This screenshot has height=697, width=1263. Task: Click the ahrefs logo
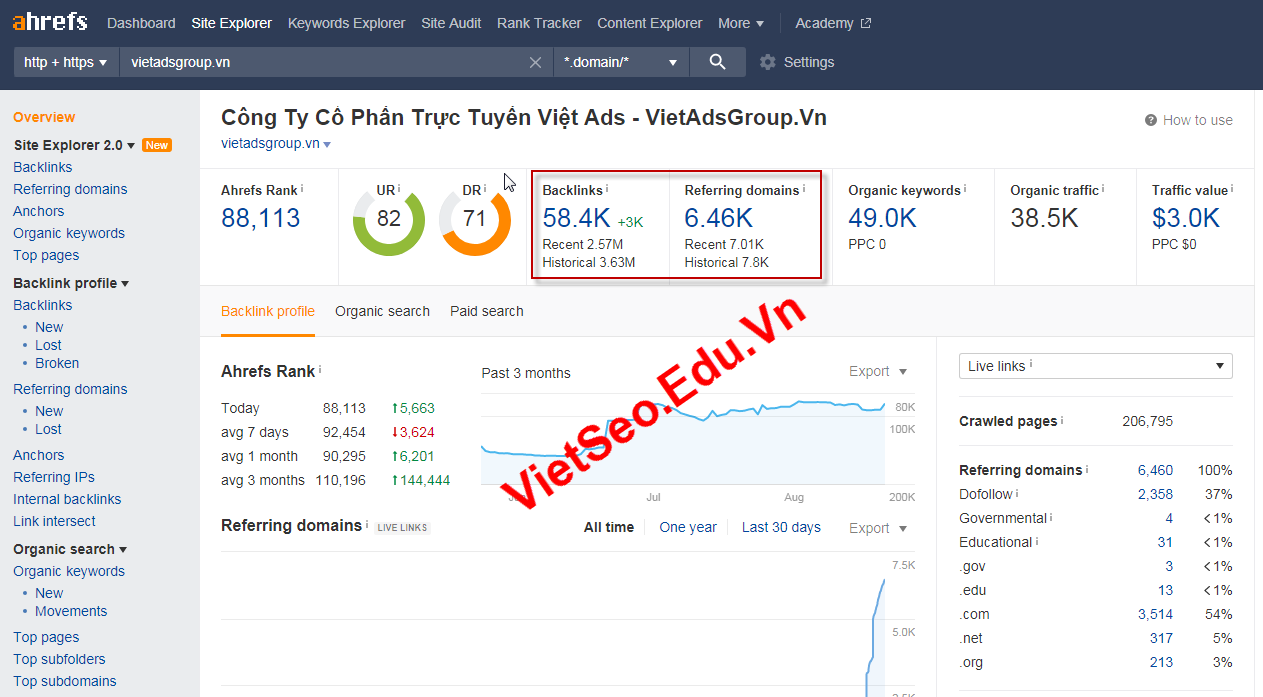click(49, 20)
